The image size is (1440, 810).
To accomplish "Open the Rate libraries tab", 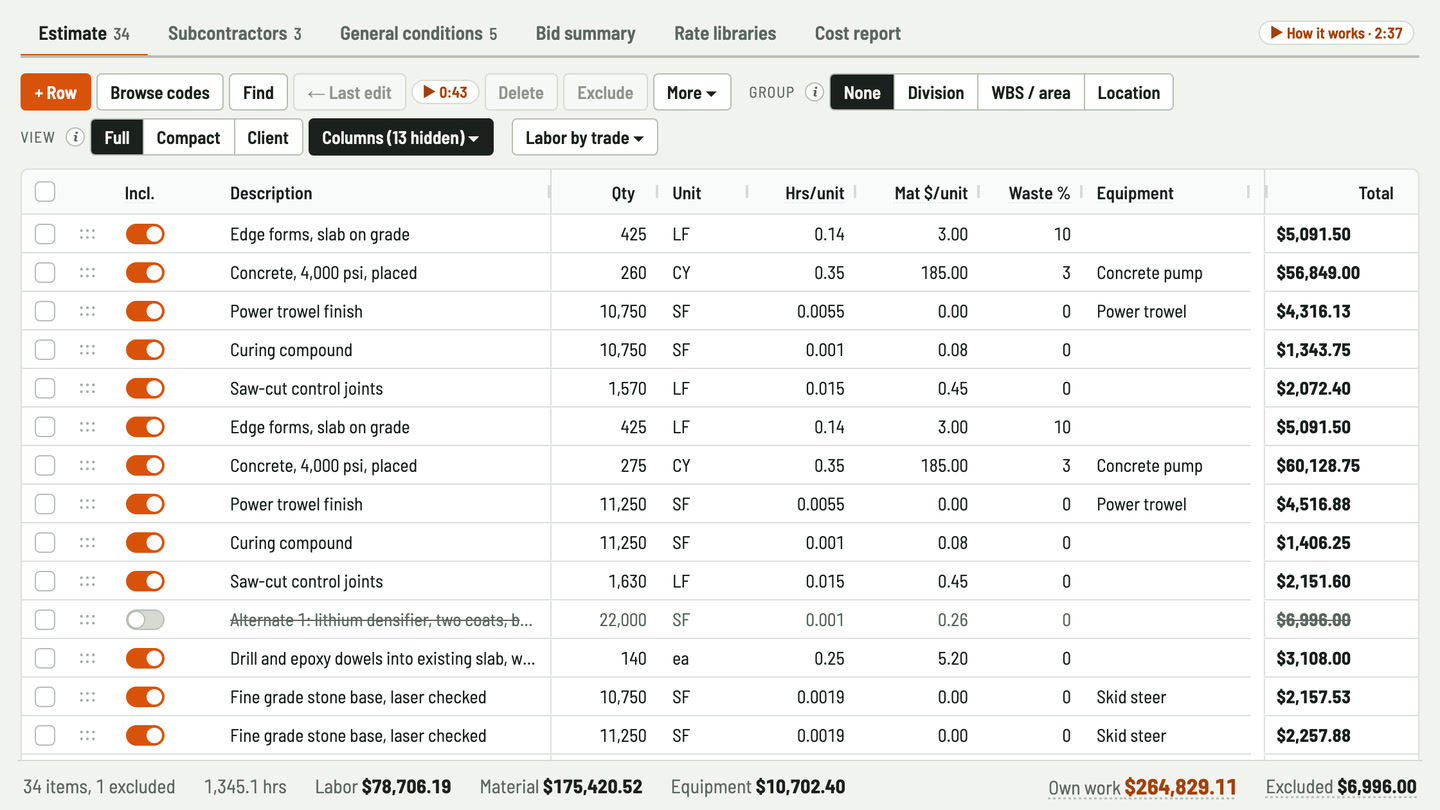I will [x=725, y=33].
